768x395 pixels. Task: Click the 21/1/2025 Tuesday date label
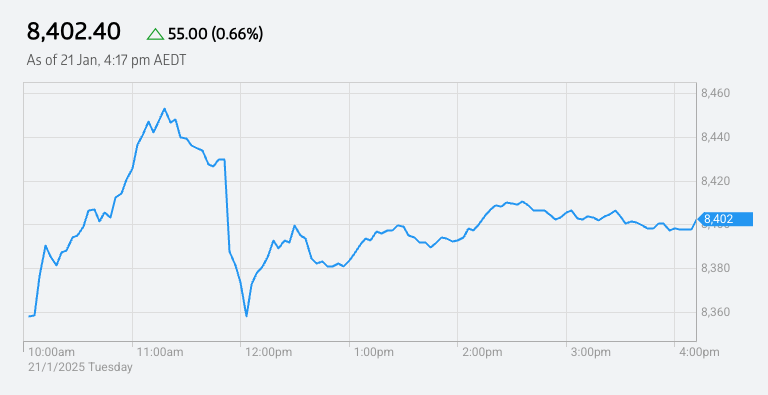80,367
